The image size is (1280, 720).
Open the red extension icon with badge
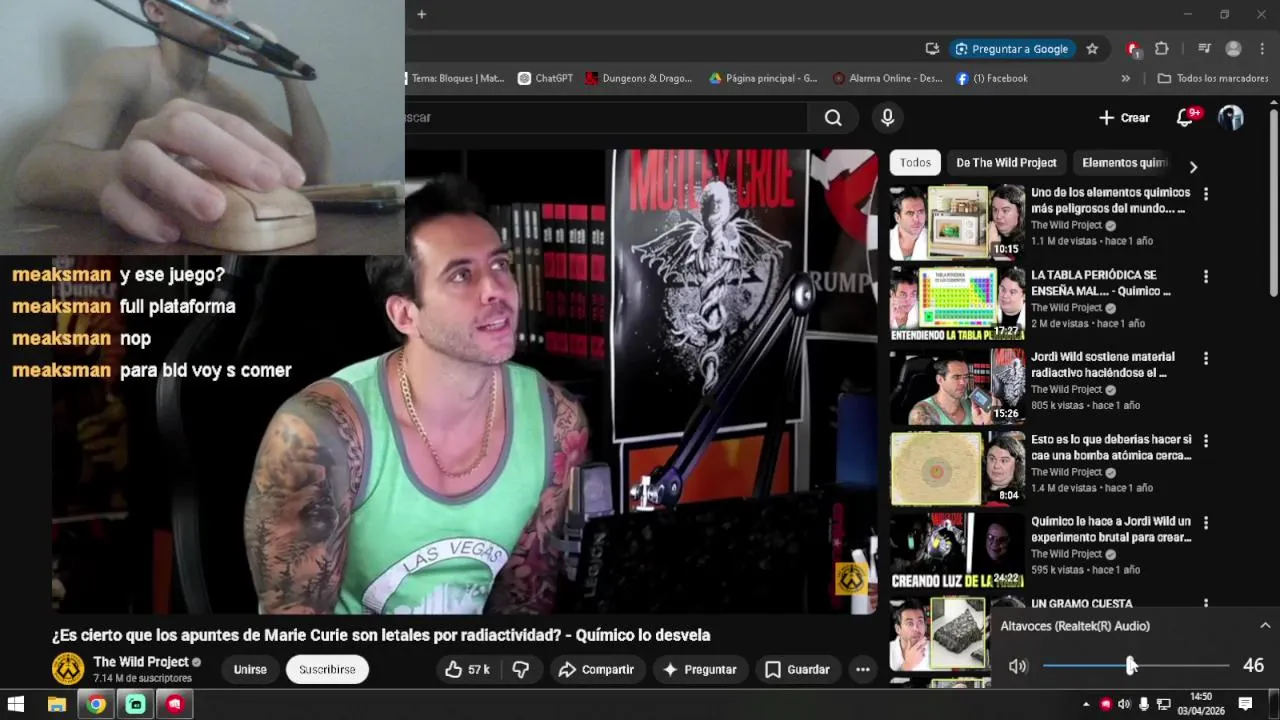pos(1133,48)
